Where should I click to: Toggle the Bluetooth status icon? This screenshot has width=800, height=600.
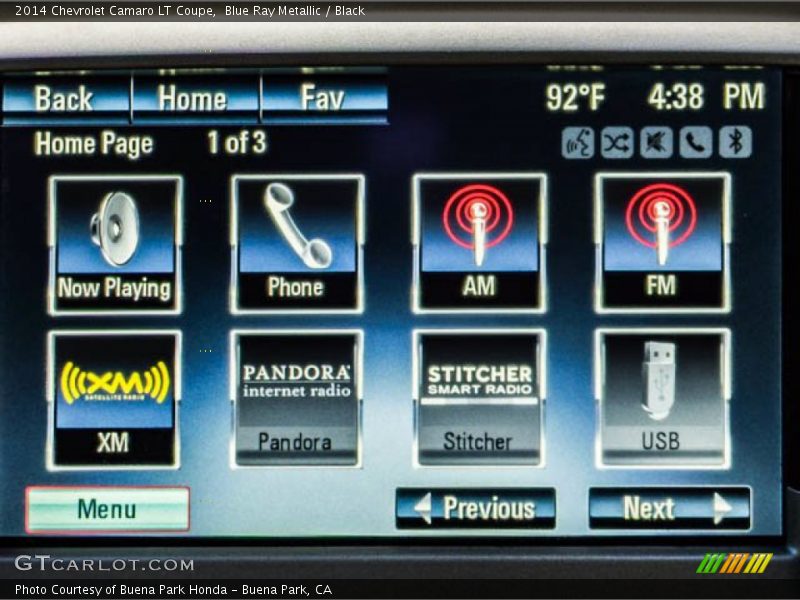coord(735,143)
